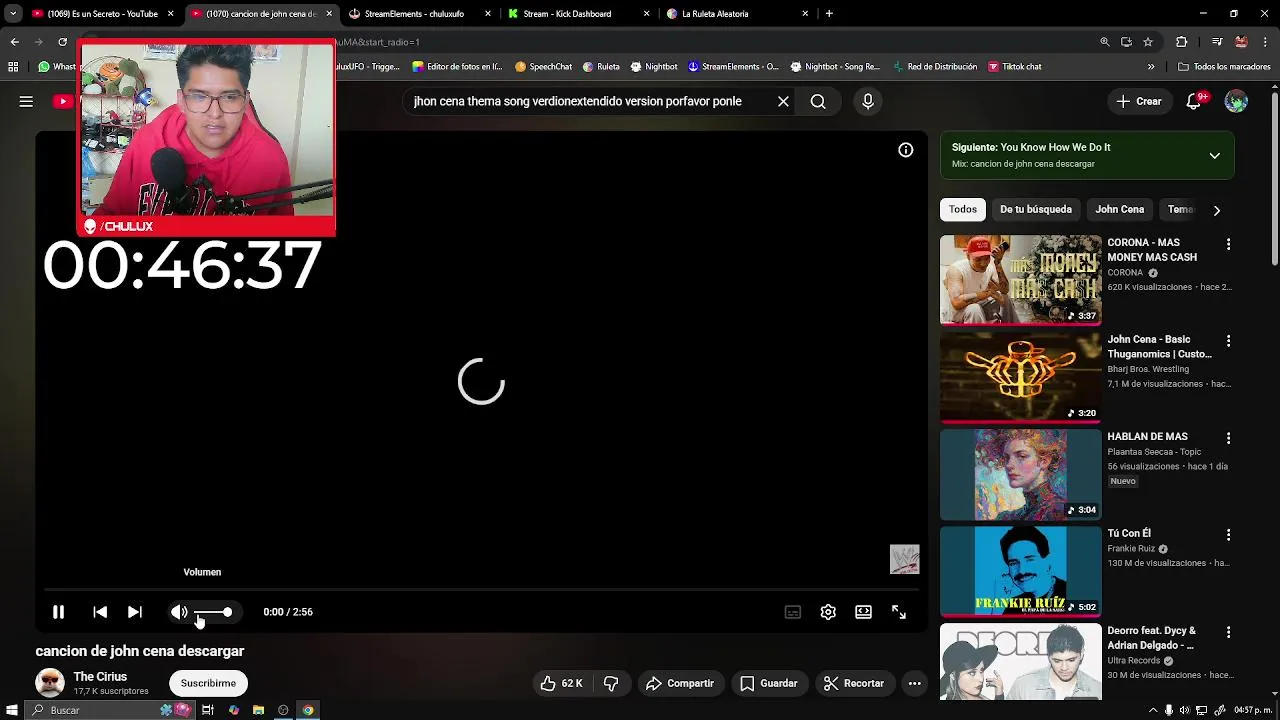The image size is (1280, 720).
Task: Open tab search dropdown arrow
Action: pos(13,14)
